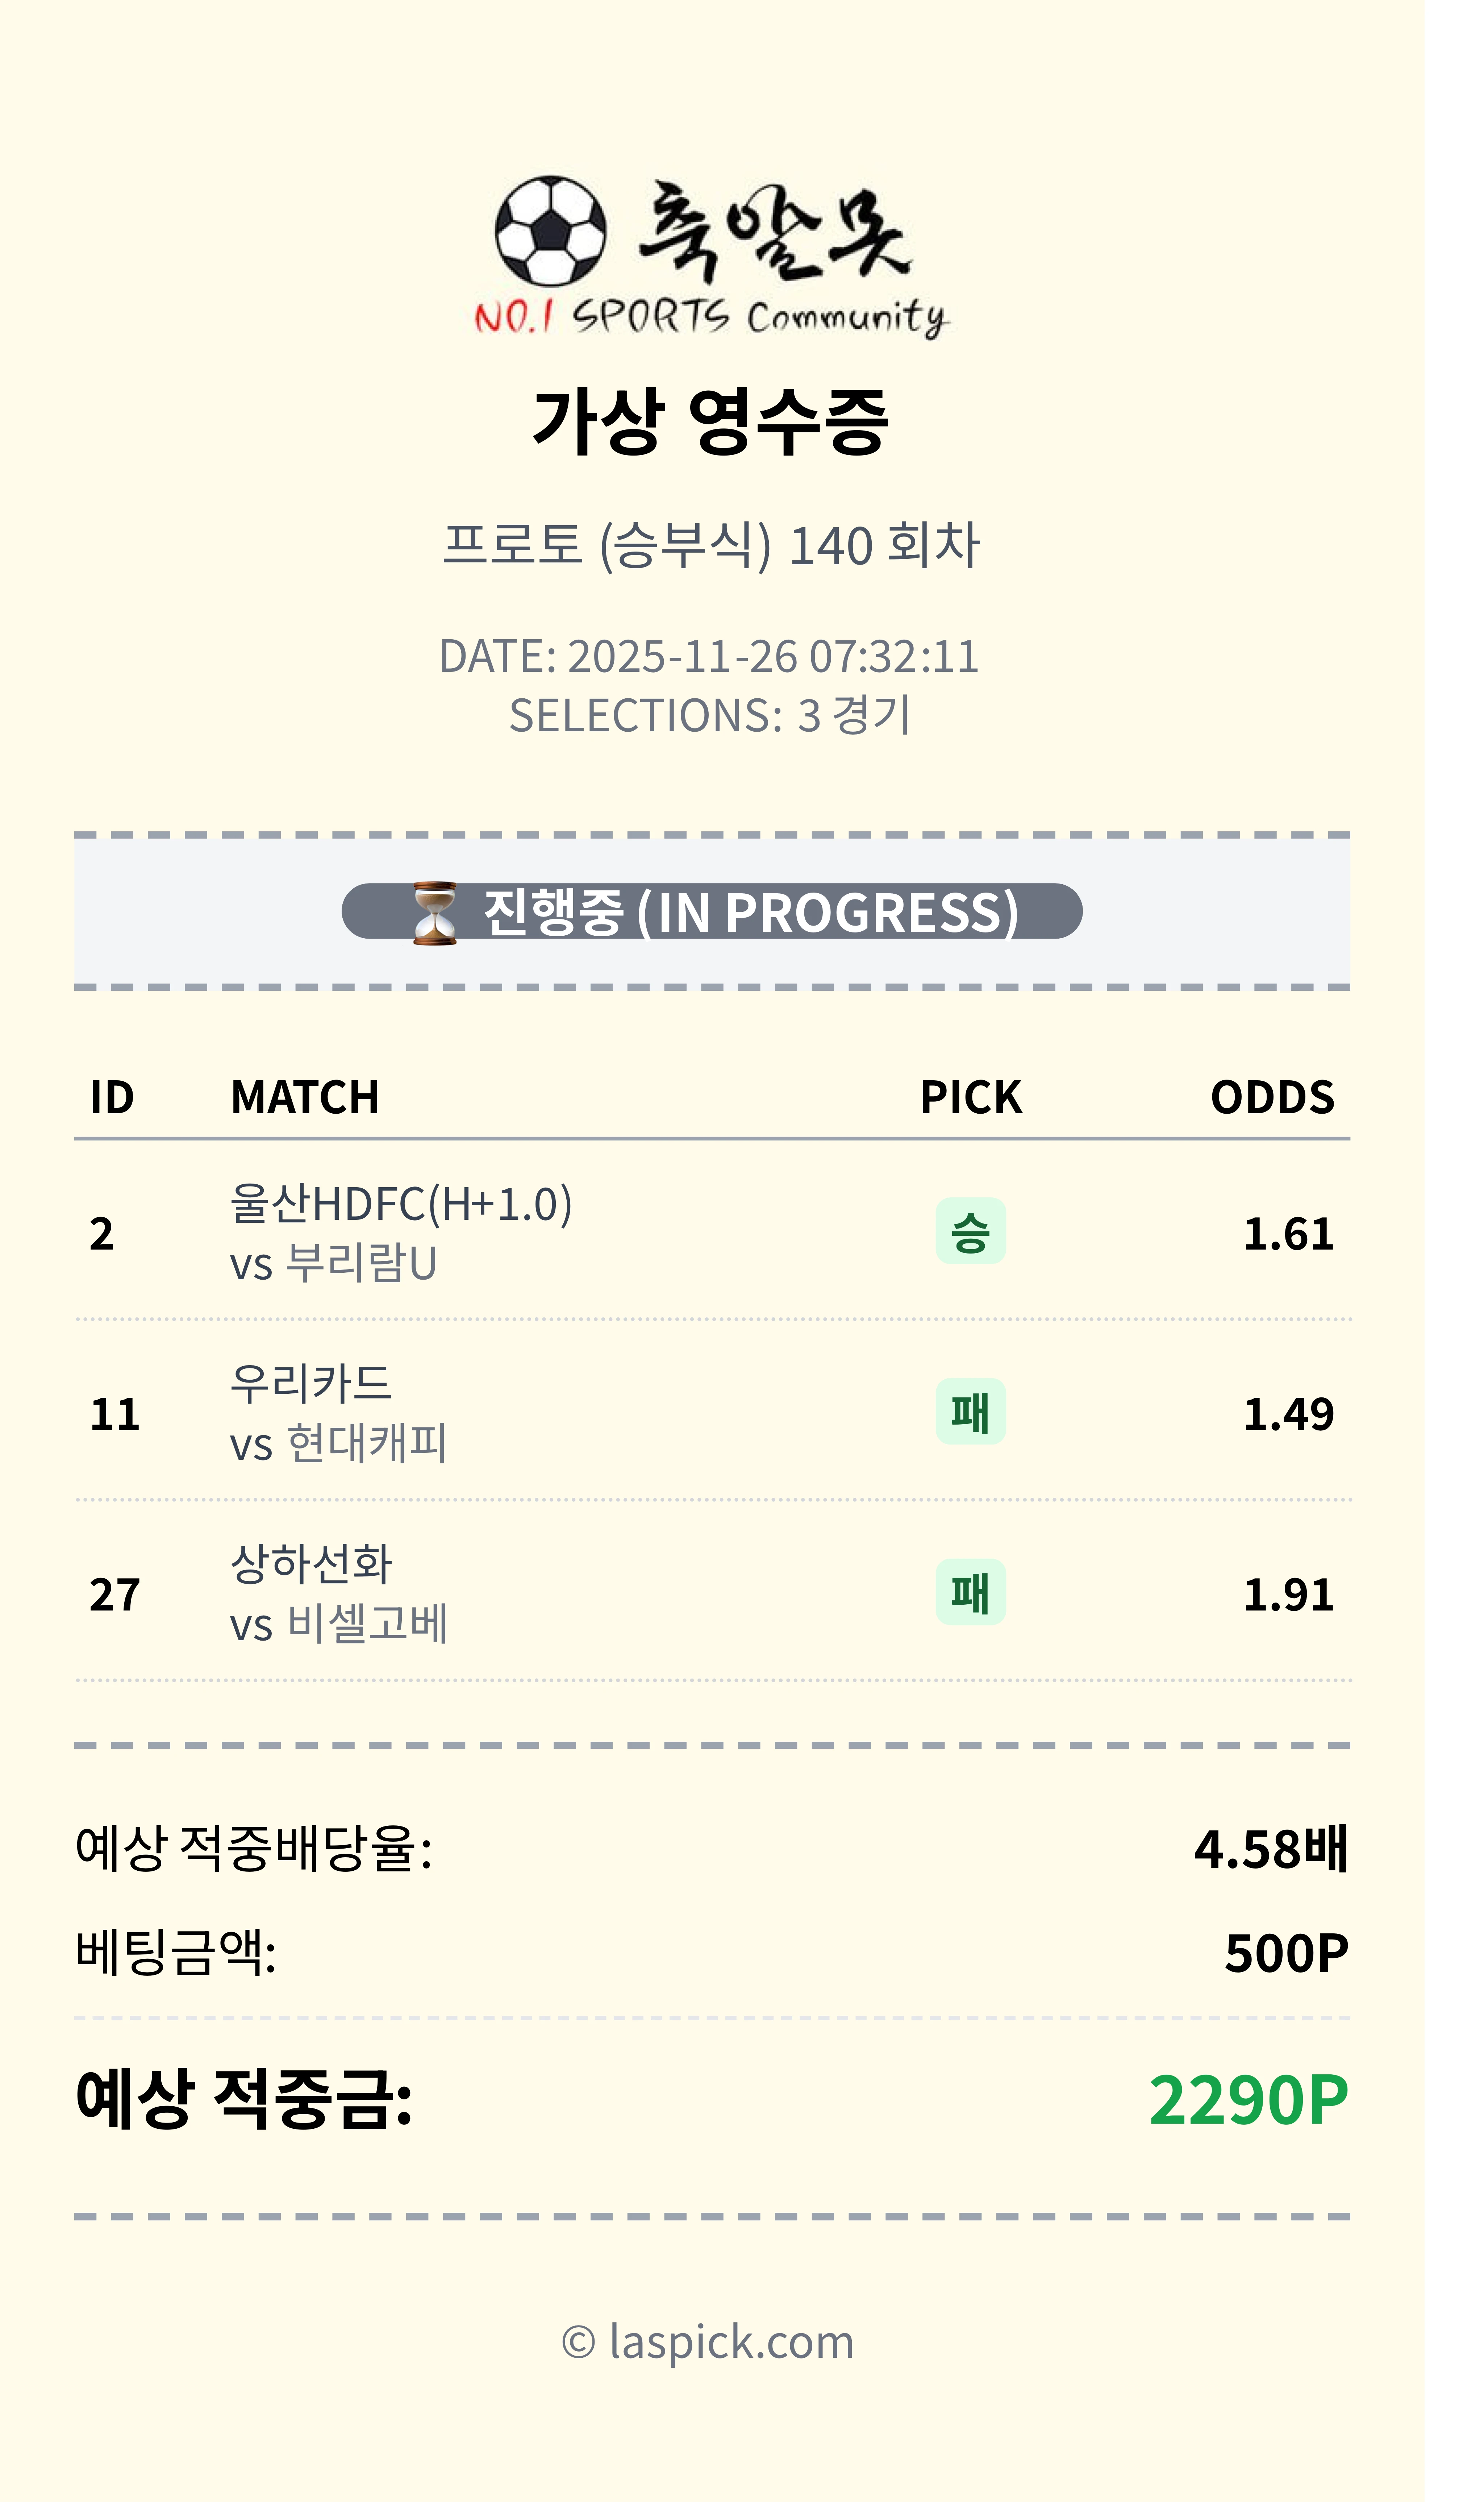The image size is (1484, 2502).
Task: Open the laspick.com footer link
Action: [708, 2342]
